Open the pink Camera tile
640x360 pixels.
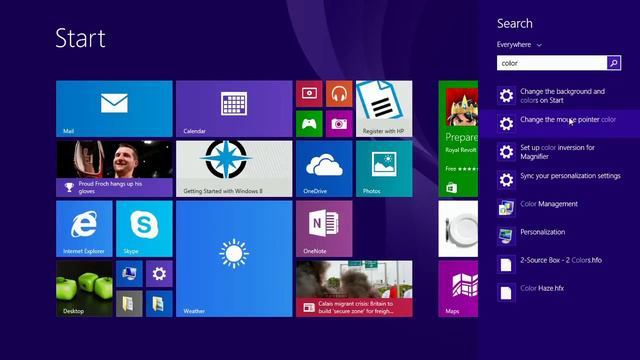click(339, 124)
